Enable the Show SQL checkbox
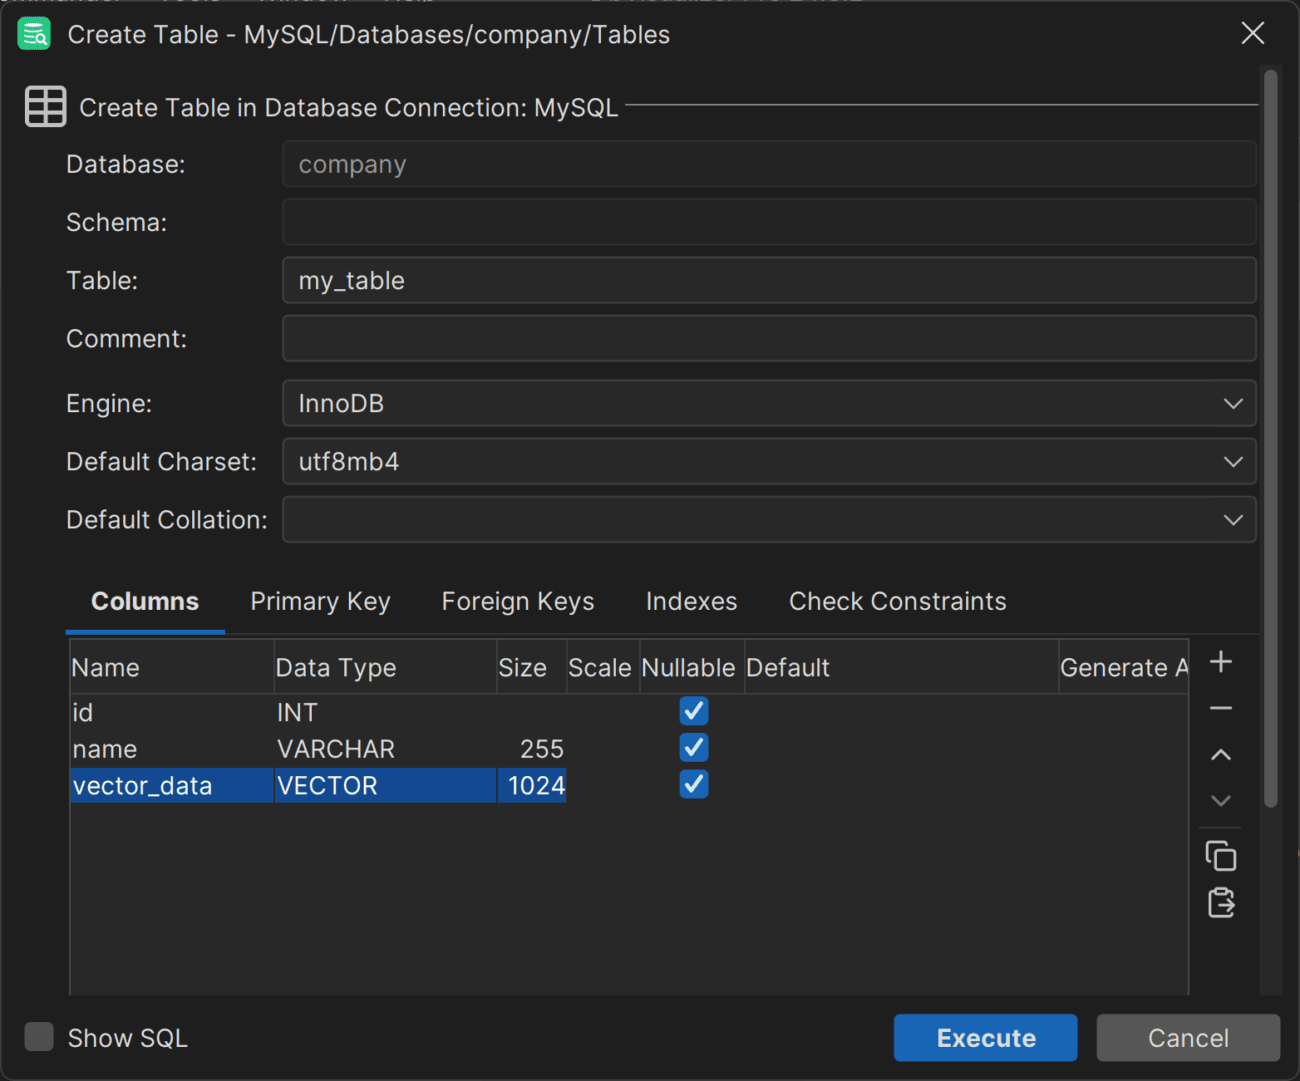Viewport: 1300px width, 1081px height. coord(38,1037)
